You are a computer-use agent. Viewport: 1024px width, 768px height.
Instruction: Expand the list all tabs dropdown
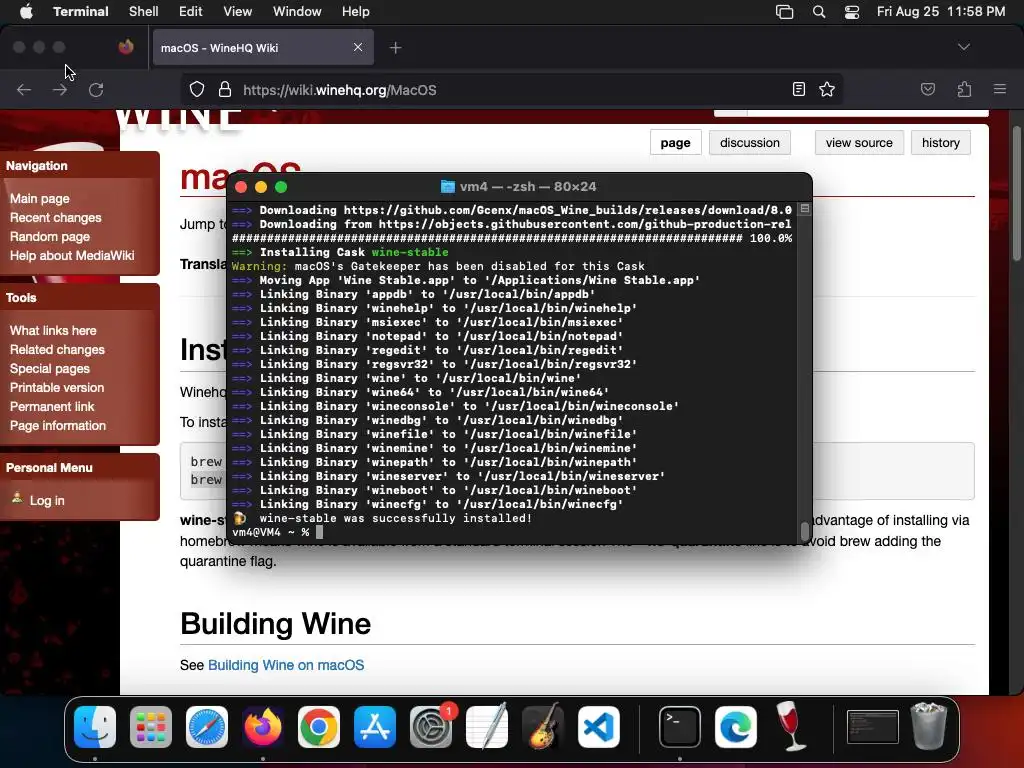(x=964, y=47)
